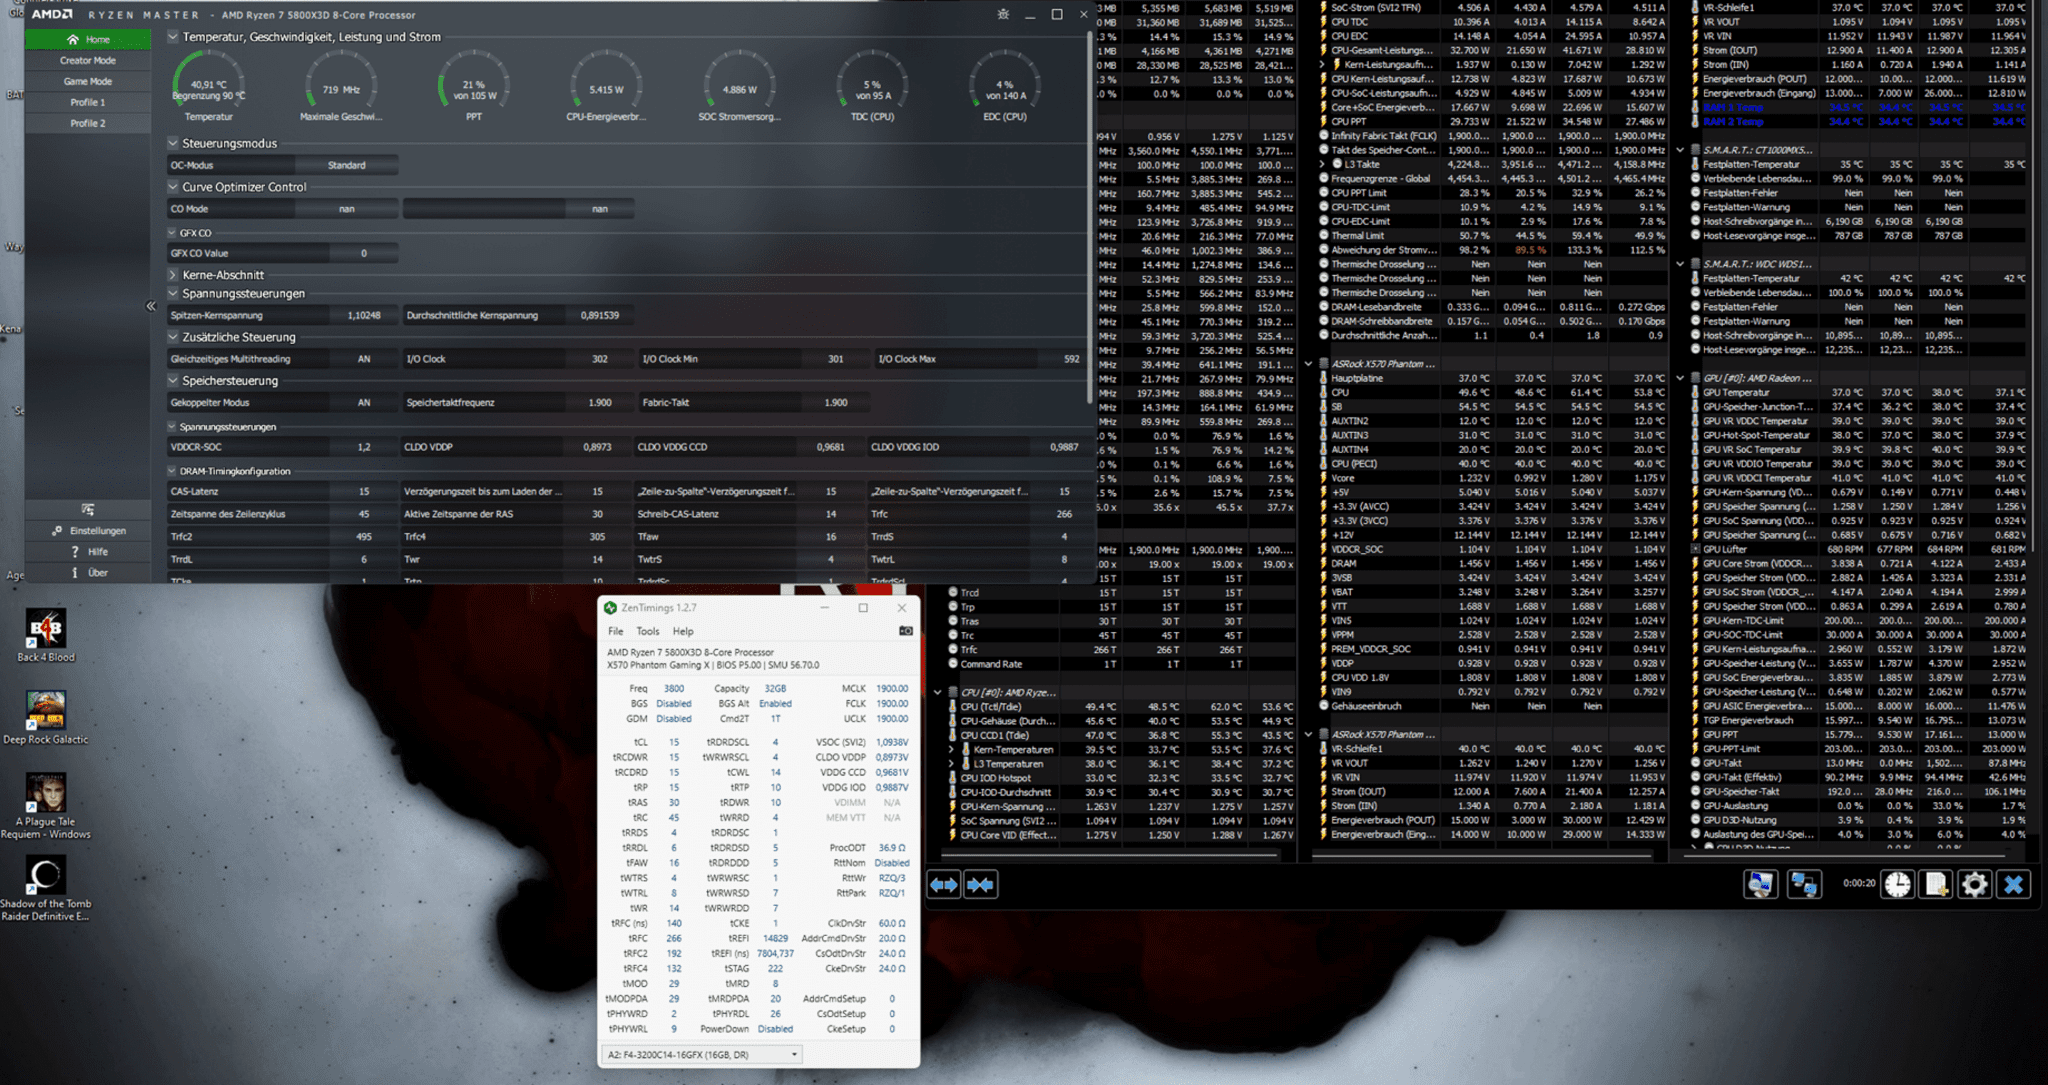
Task: Click the TDC (CPU) gauge
Action: [x=872, y=87]
